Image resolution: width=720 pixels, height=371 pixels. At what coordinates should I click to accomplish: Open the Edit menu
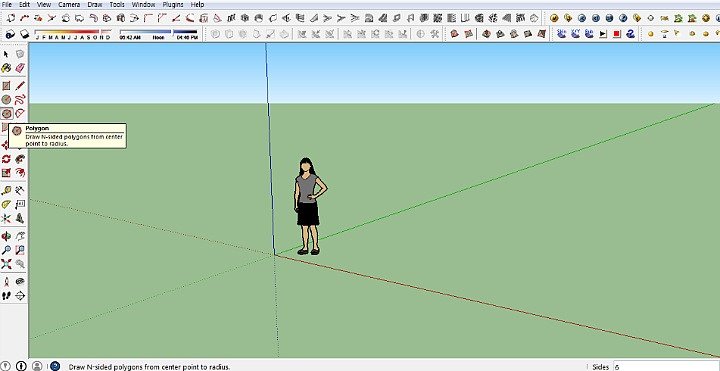(24, 5)
